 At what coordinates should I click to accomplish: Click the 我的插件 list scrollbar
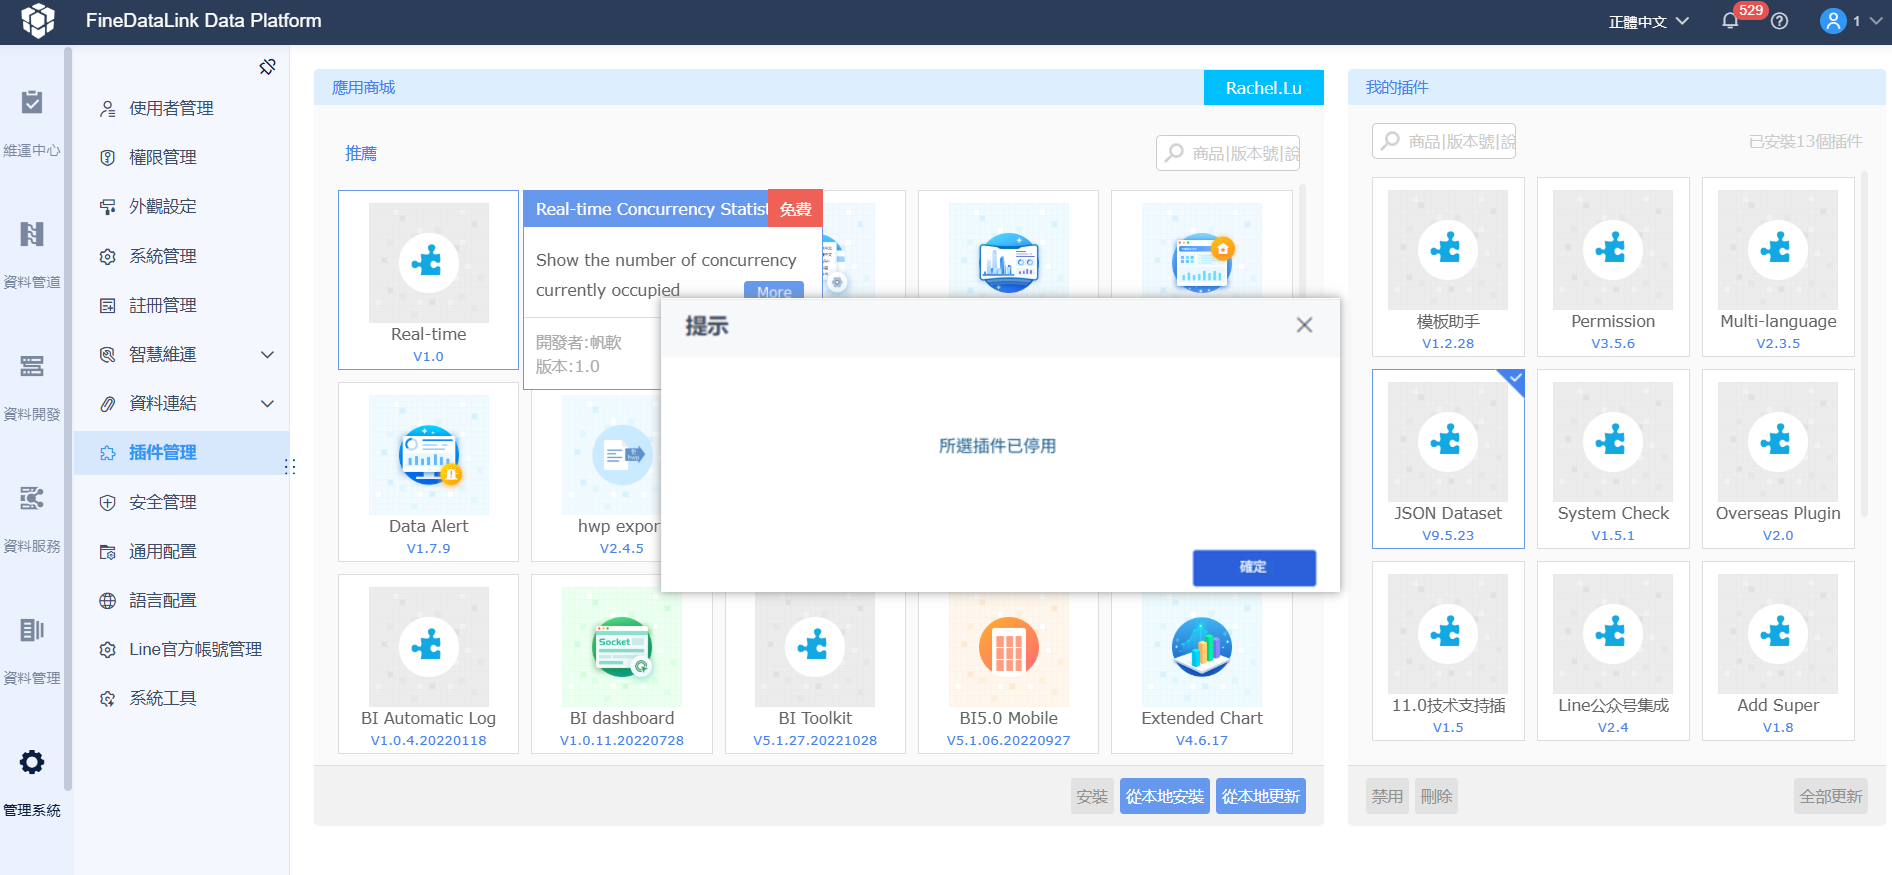pyautogui.click(x=1864, y=345)
